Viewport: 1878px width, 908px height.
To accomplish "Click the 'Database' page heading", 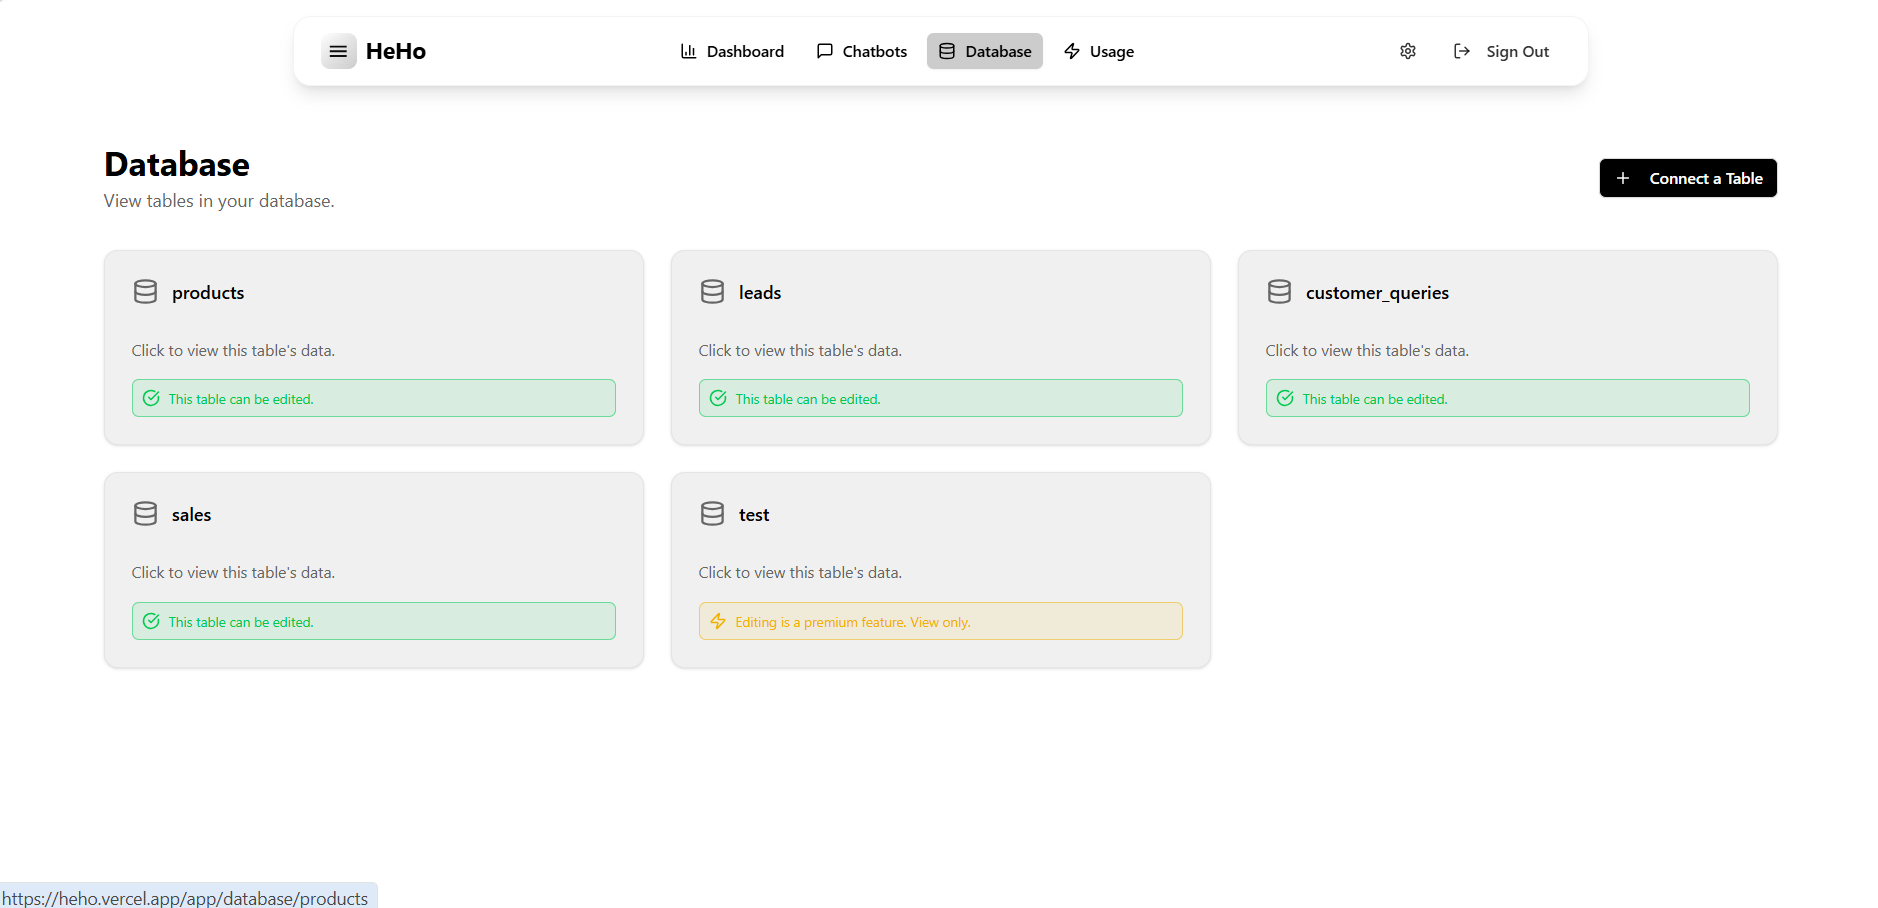I will coord(177,164).
